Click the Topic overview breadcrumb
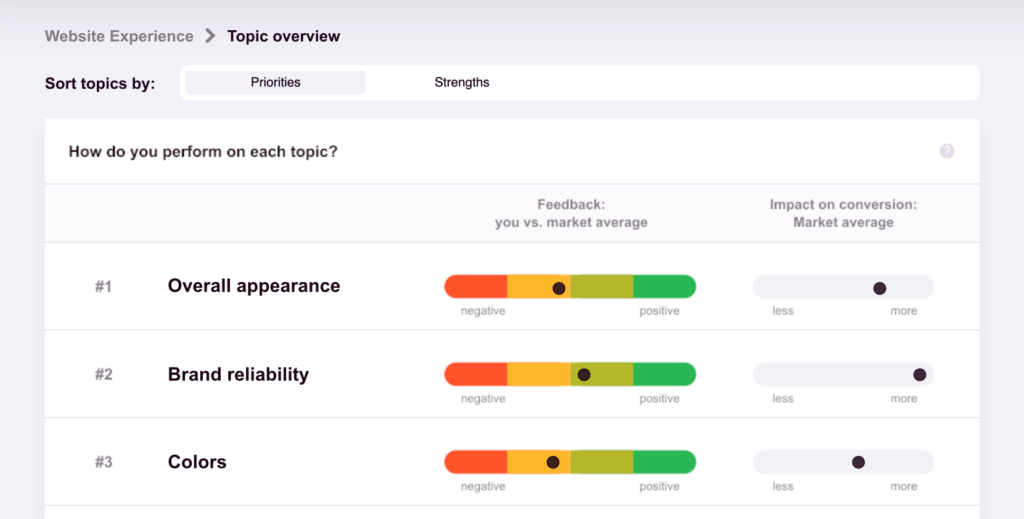The image size is (1024, 519). click(283, 36)
